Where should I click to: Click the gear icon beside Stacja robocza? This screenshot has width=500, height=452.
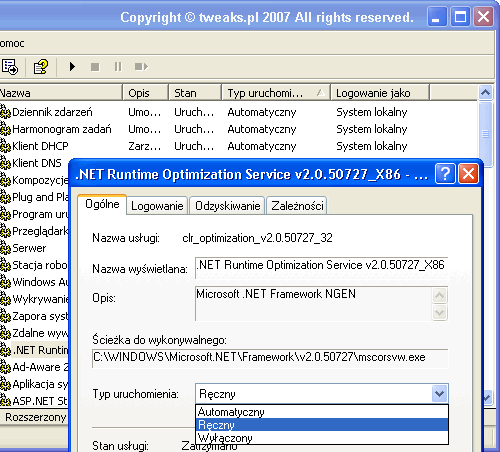5,265
